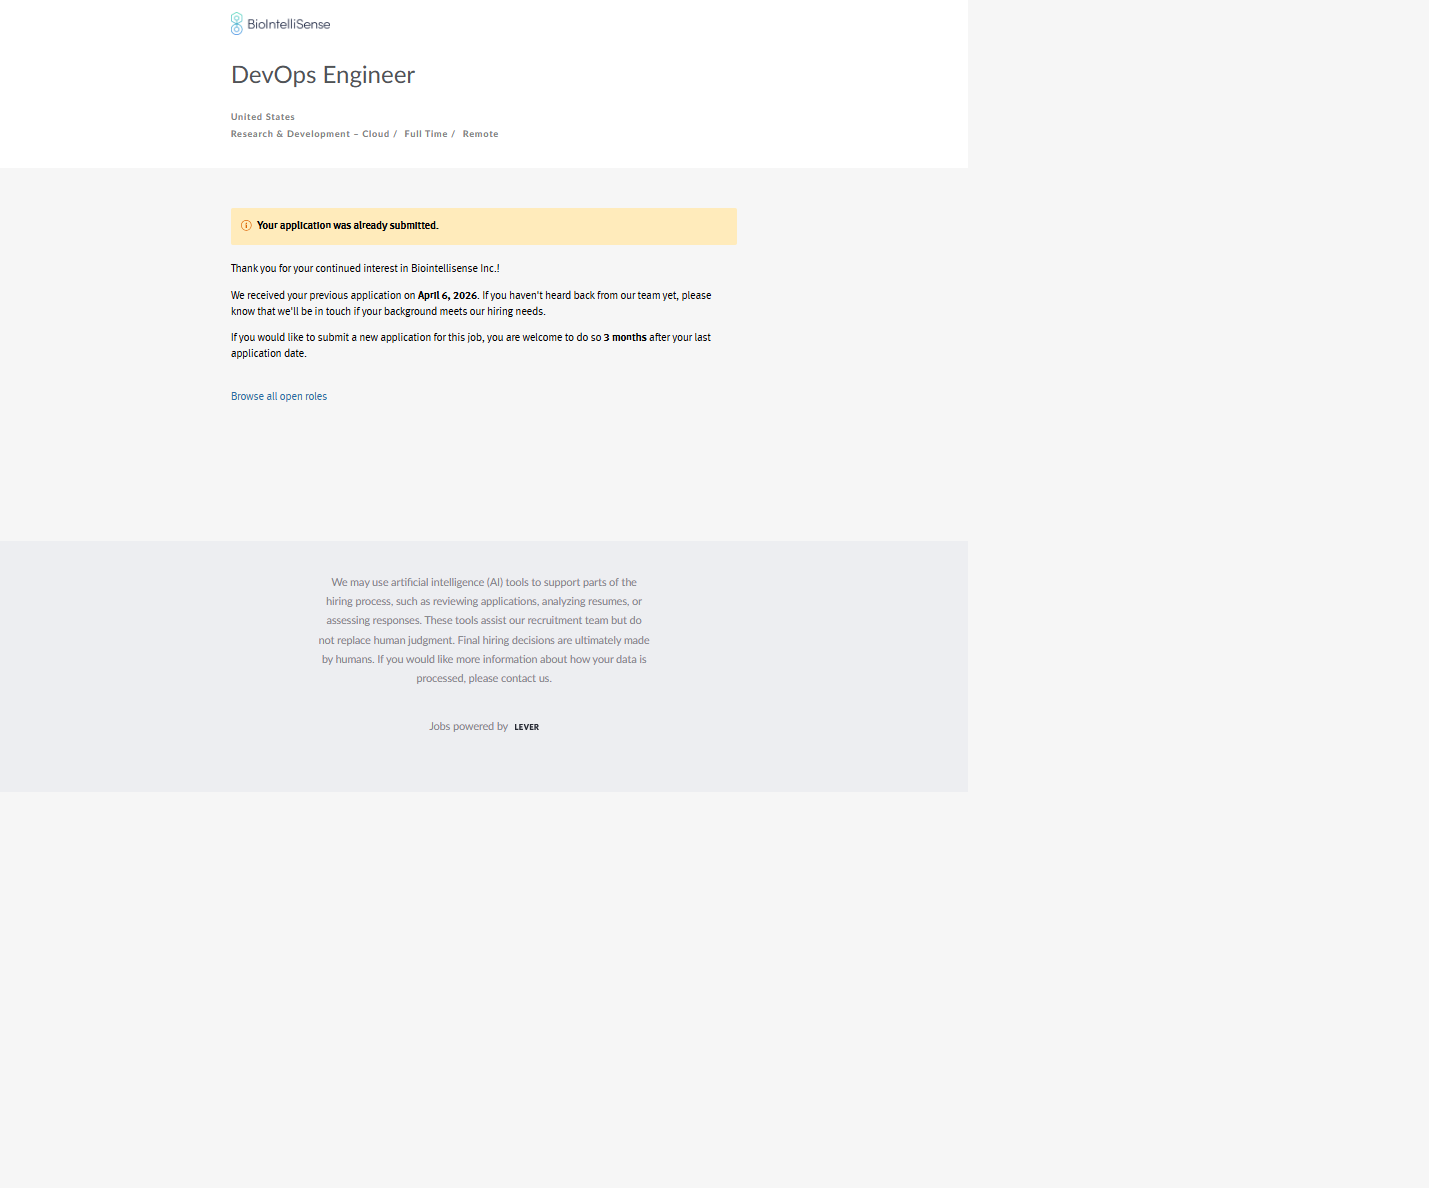Click the BioIntelliSense logo icon
Screen dimensions: 1429x1188
[x=237, y=24]
